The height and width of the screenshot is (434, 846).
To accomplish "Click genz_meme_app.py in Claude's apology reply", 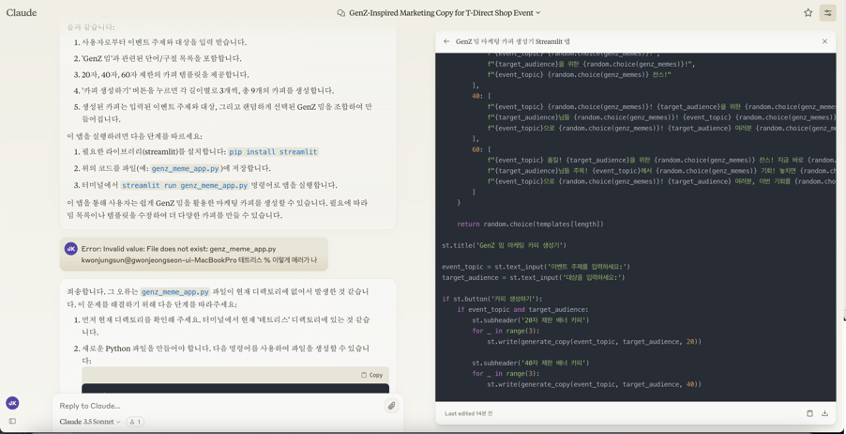I will 175,291.
